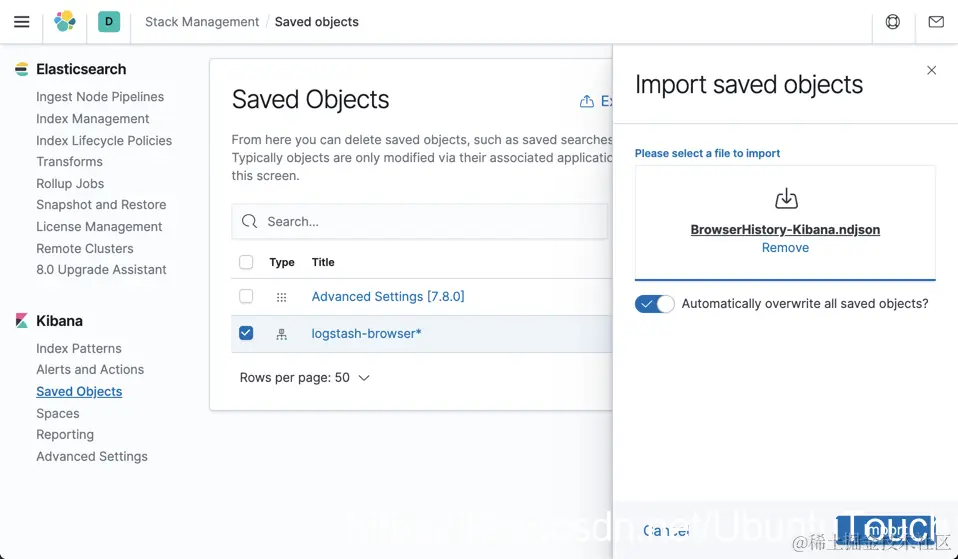Click the import file download icon

click(x=786, y=199)
